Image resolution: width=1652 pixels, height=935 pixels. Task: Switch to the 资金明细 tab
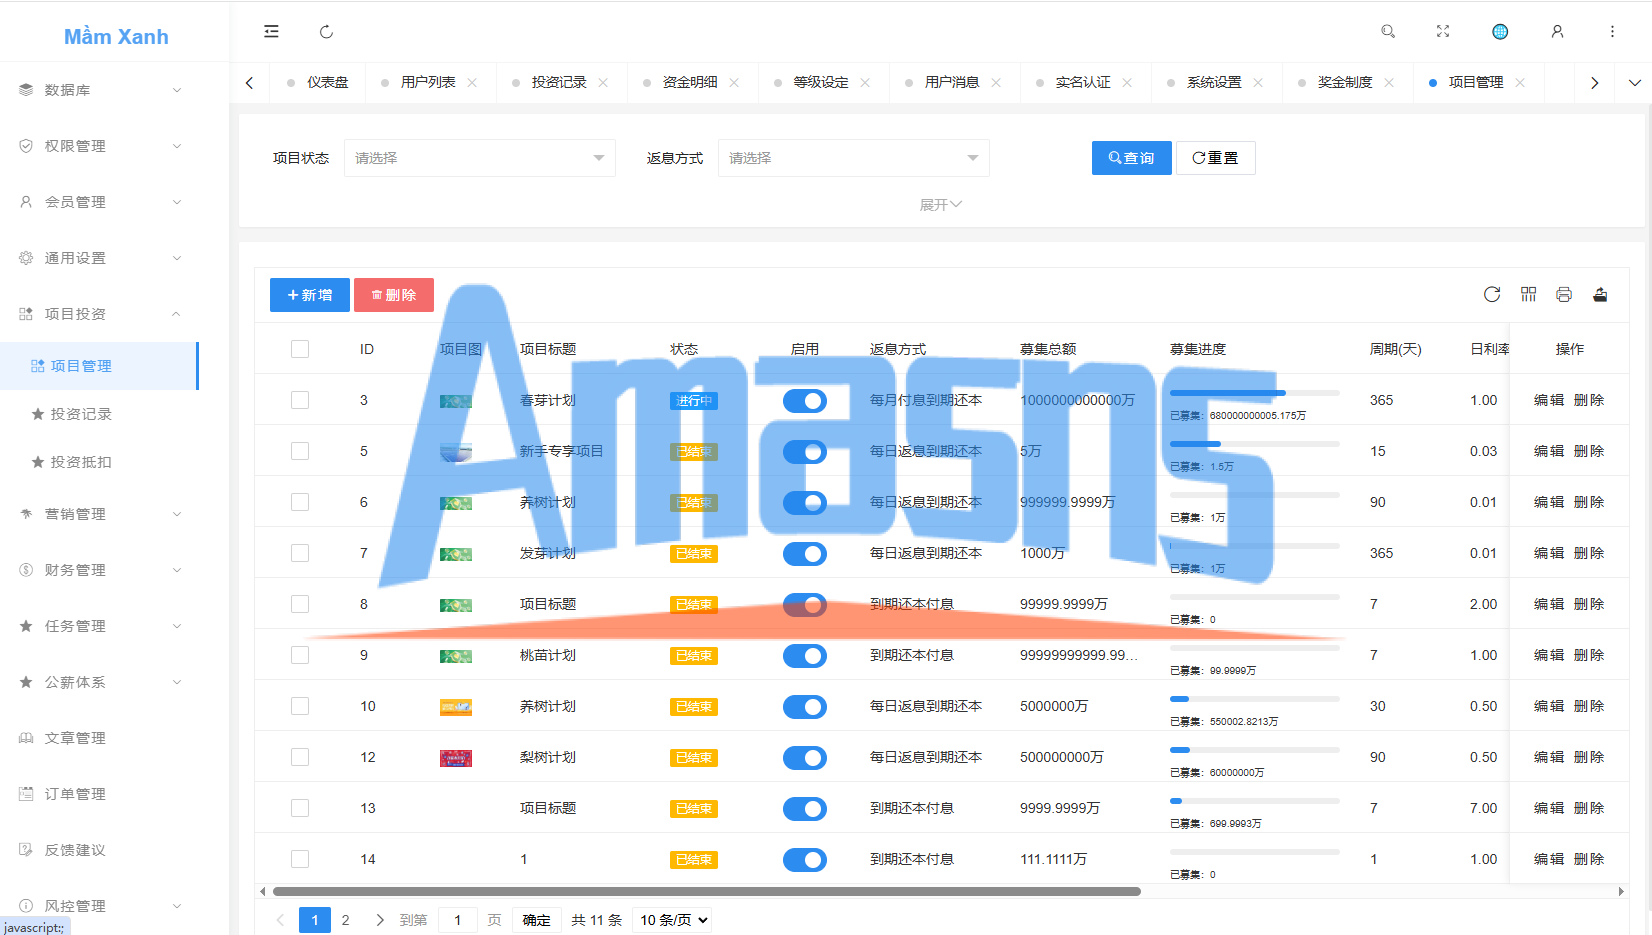point(690,82)
